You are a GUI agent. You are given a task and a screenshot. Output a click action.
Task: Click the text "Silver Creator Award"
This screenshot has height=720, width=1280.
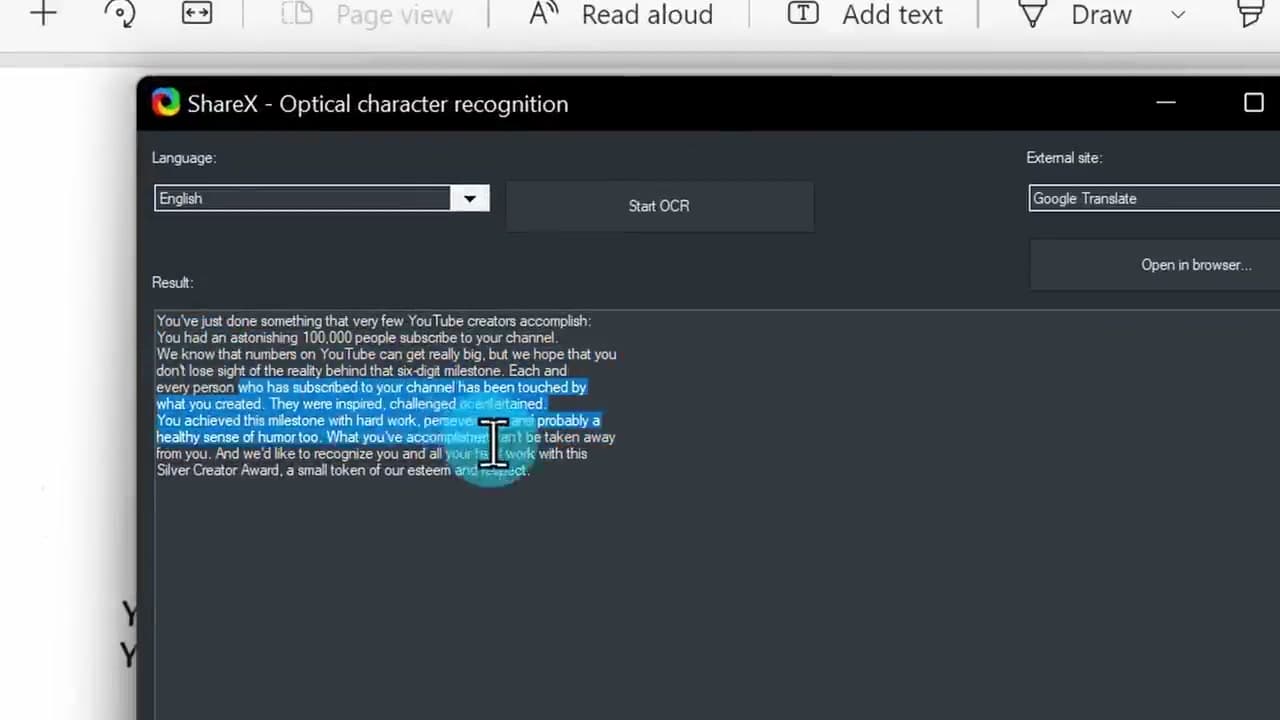218,470
